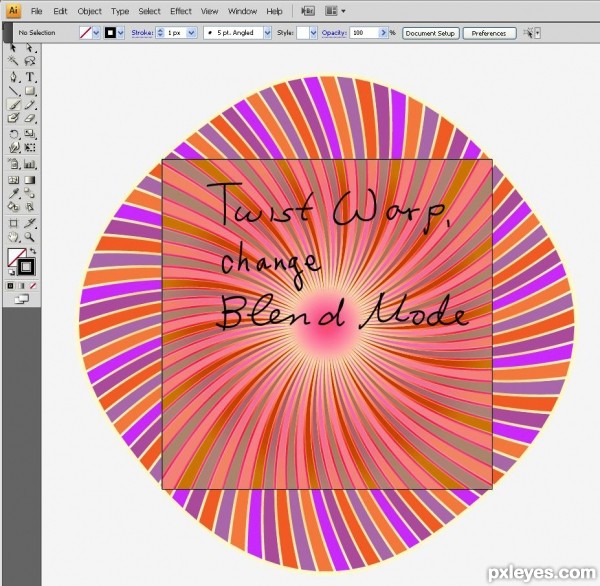600x586 pixels.
Task: Open the Style dropdown
Action: [x=313, y=33]
